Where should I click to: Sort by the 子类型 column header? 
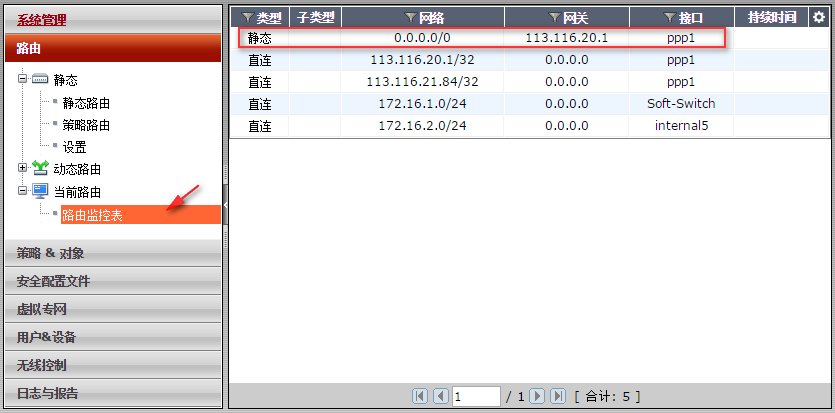pos(315,17)
